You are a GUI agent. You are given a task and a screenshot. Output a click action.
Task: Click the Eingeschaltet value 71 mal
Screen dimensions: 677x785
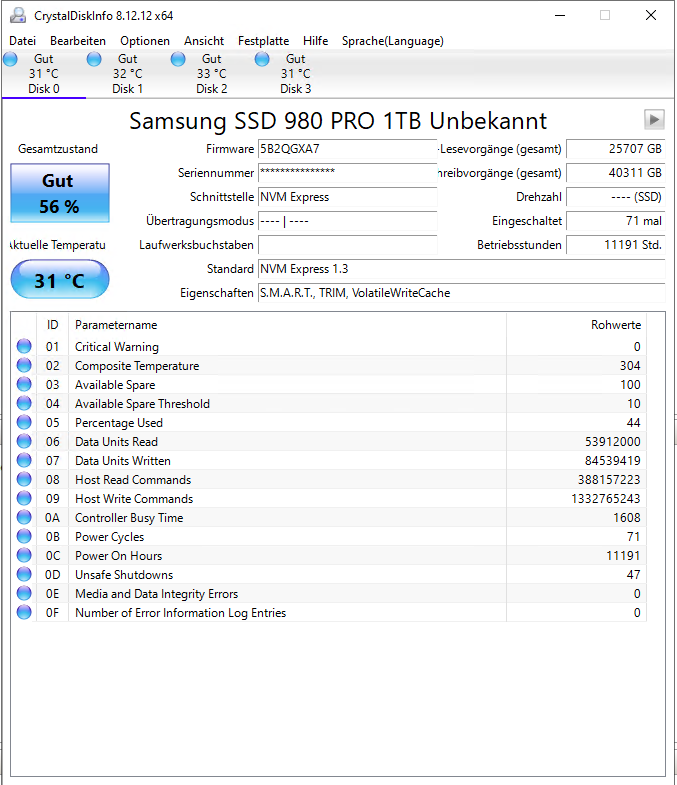(616, 221)
